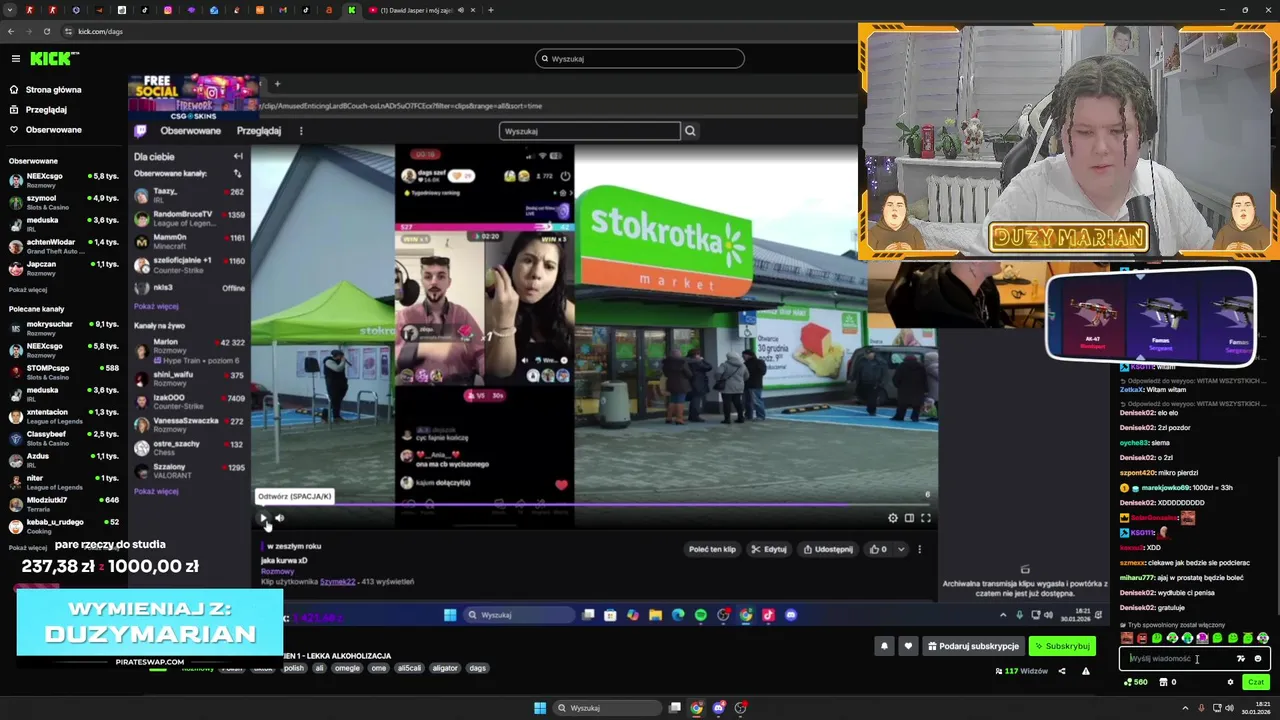The height and width of the screenshot is (720, 1280).
Task: Mute the Twitch clip volume
Action: click(x=280, y=518)
